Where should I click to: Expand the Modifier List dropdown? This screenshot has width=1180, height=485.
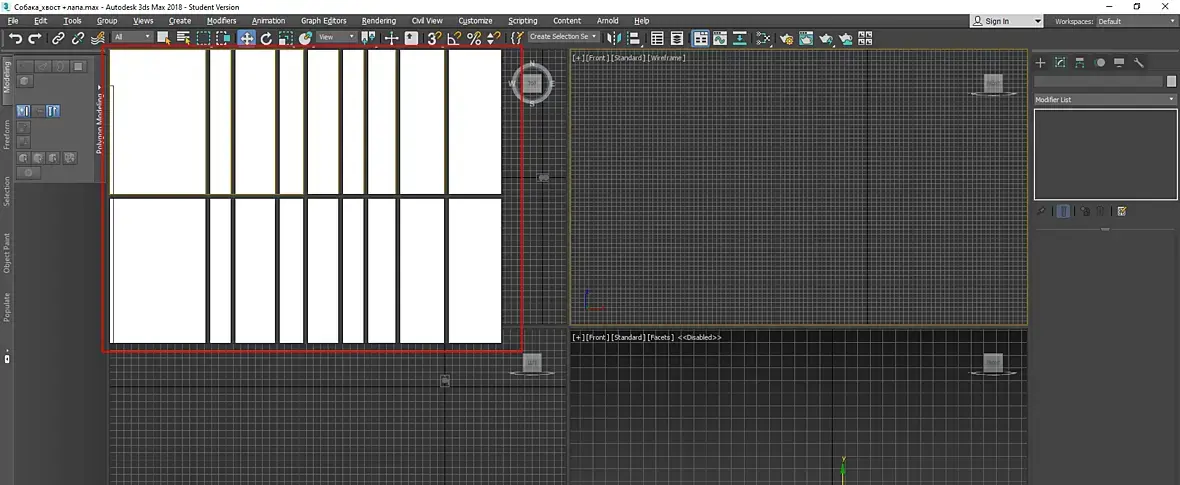point(1105,100)
